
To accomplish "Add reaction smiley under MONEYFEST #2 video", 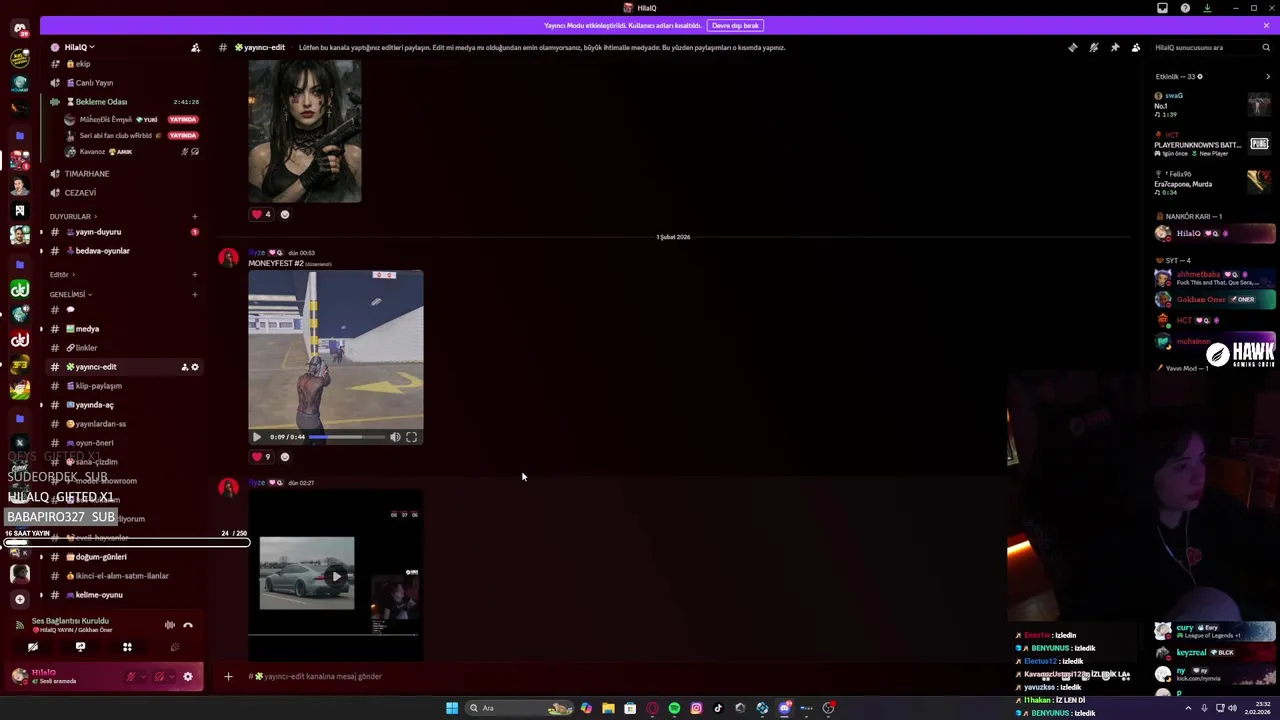I will pos(285,457).
